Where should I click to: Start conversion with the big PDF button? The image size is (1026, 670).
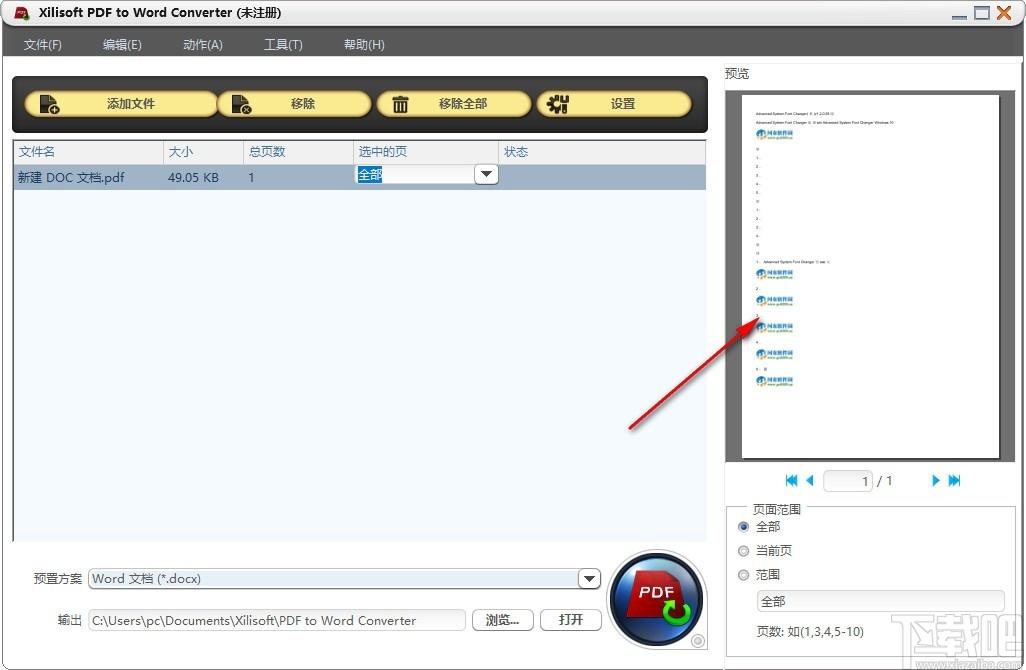pos(656,599)
